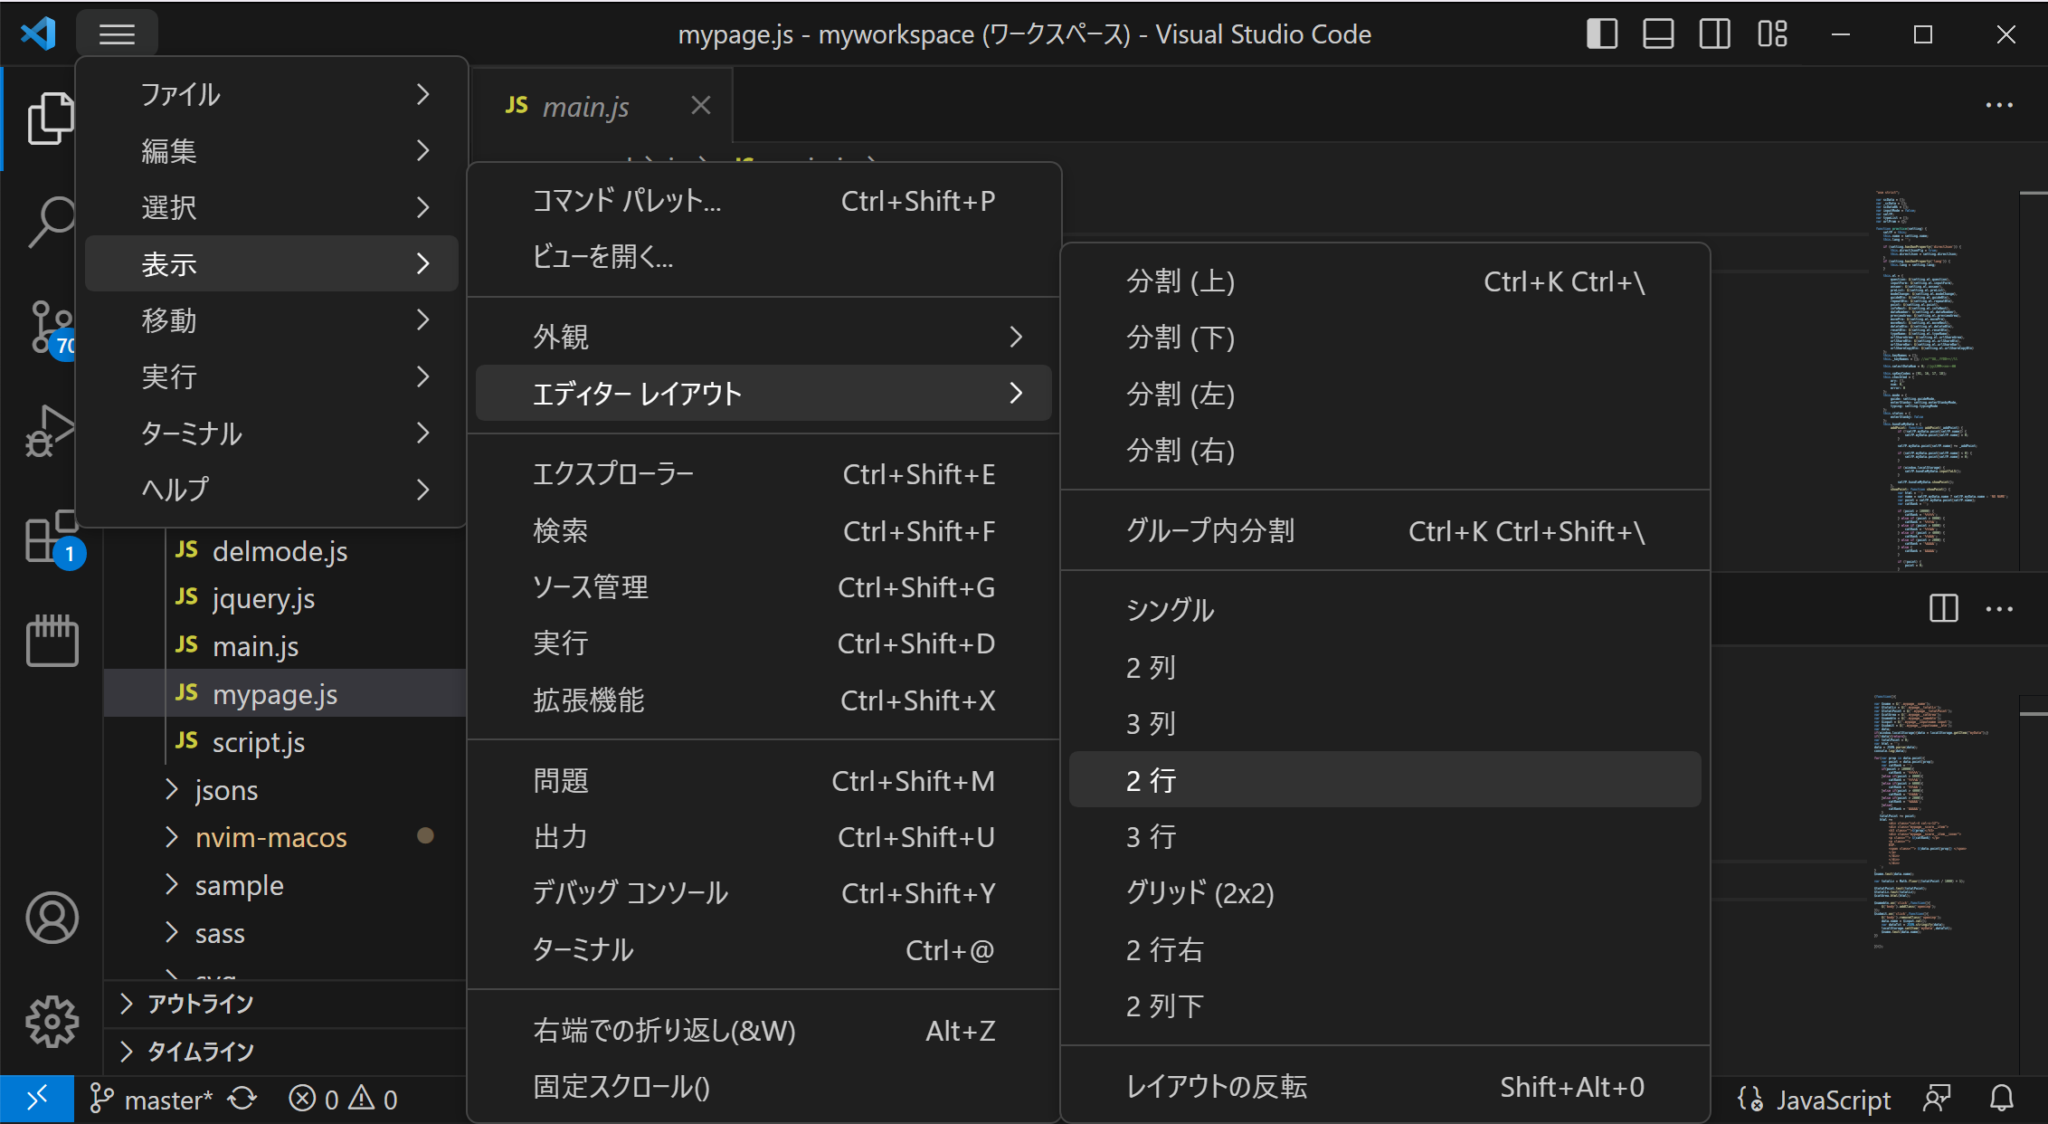Screen dimensions: 2048x1124
Task: Click the notifications bell in status bar
Action: click(x=2001, y=1099)
